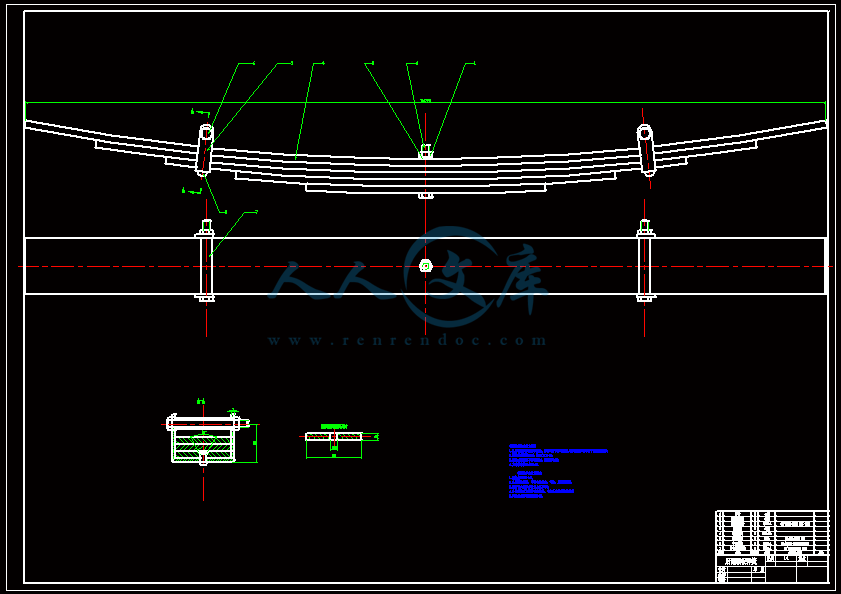The height and width of the screenshot is (594, 841).
Task: Click the green label above the leaf detail section
Action: 334,427
